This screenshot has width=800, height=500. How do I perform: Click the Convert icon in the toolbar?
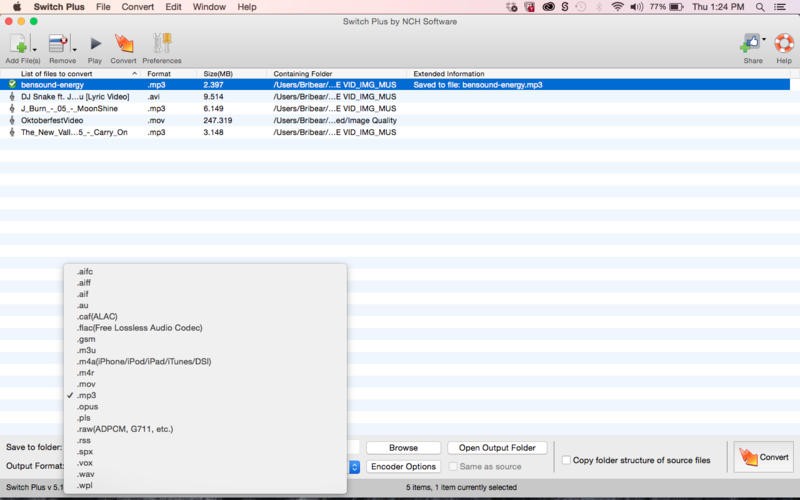(123, 44)
